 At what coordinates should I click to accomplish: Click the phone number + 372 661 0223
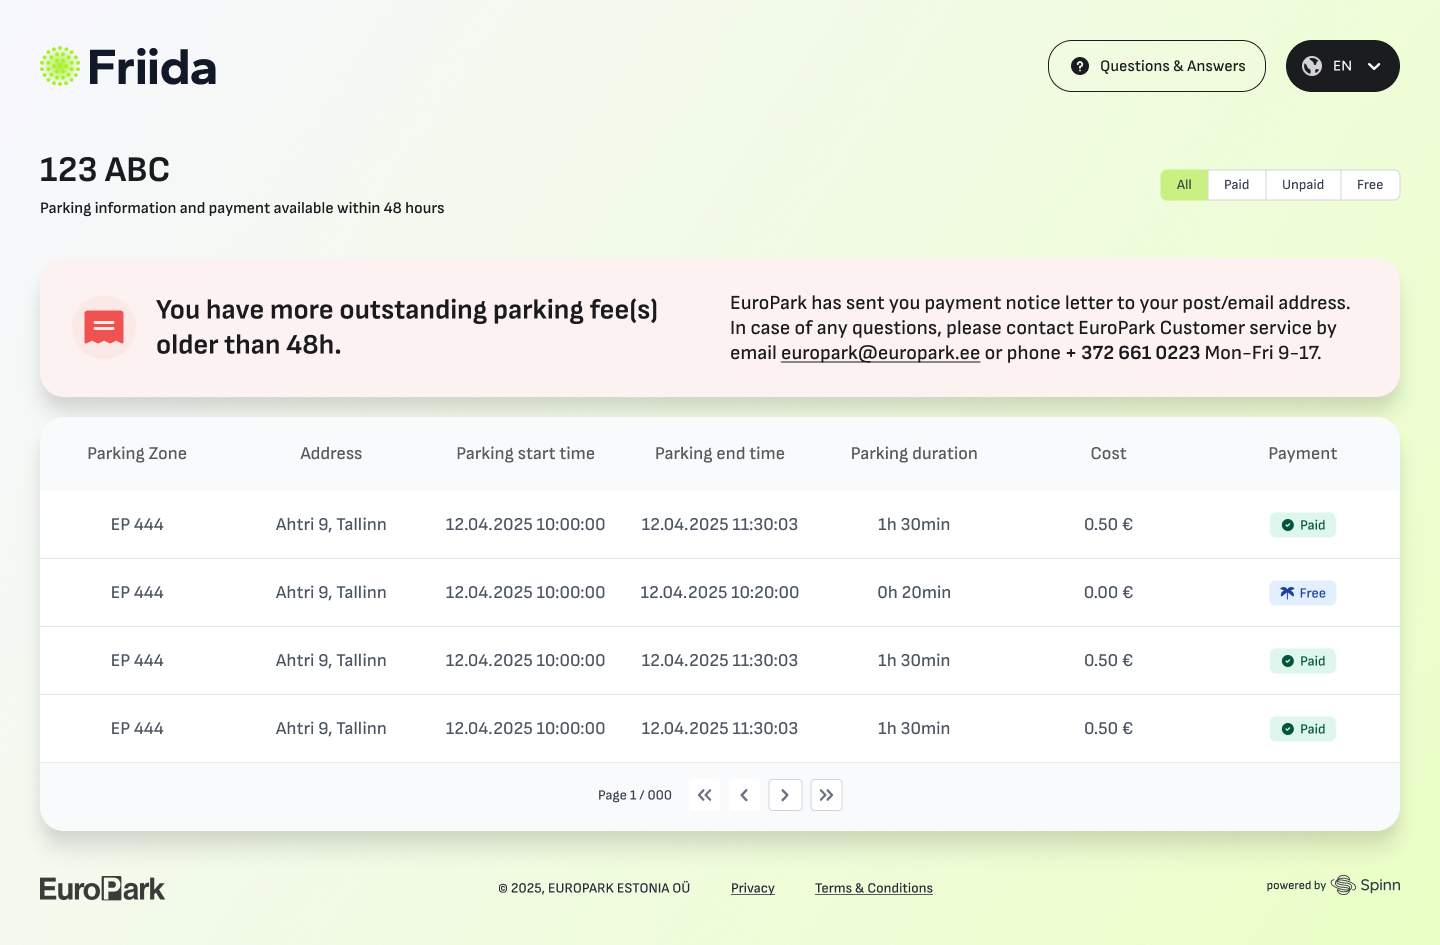(x=1133, y=353)
